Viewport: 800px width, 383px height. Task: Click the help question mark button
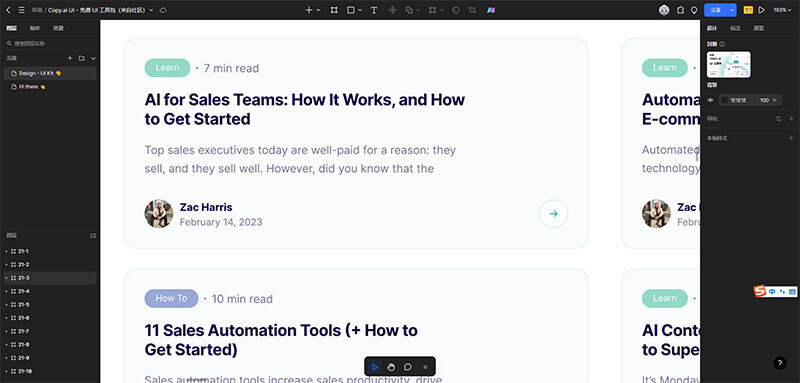780,363
